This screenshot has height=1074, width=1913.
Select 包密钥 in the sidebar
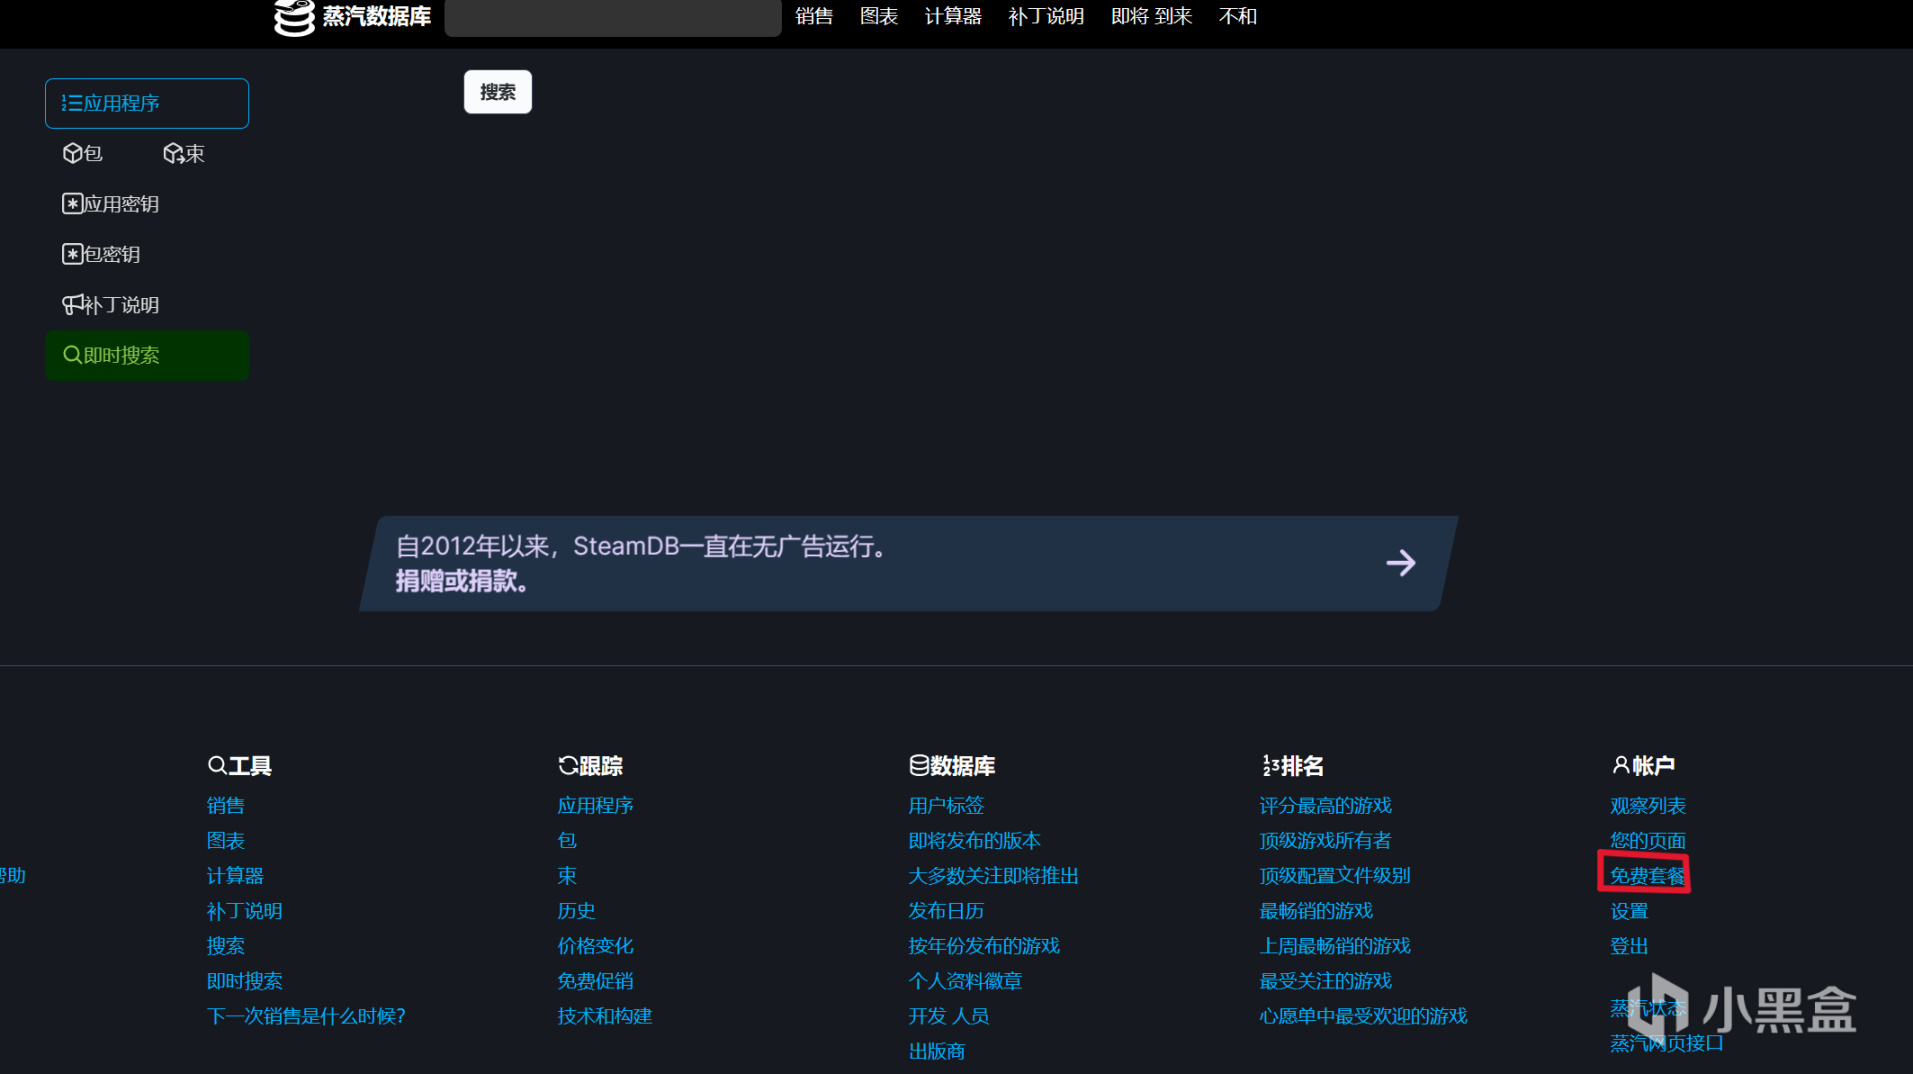tap(101, 254)
